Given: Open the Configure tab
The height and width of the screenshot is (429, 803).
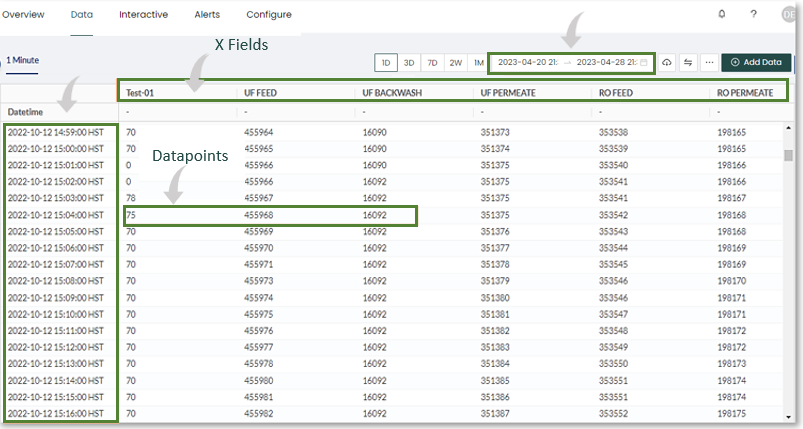Looking at the screenshot, I should click(x=268, y=15).
